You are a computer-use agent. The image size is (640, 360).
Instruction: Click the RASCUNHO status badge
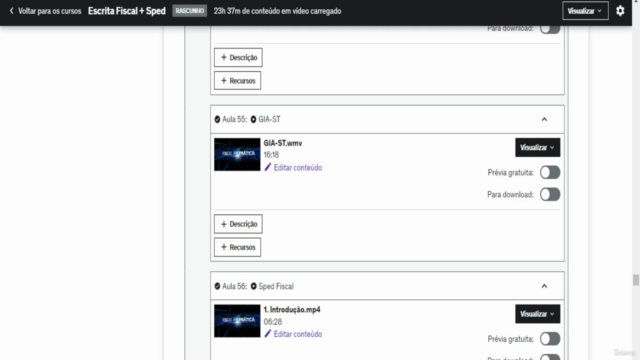click(x=190, y=11)
